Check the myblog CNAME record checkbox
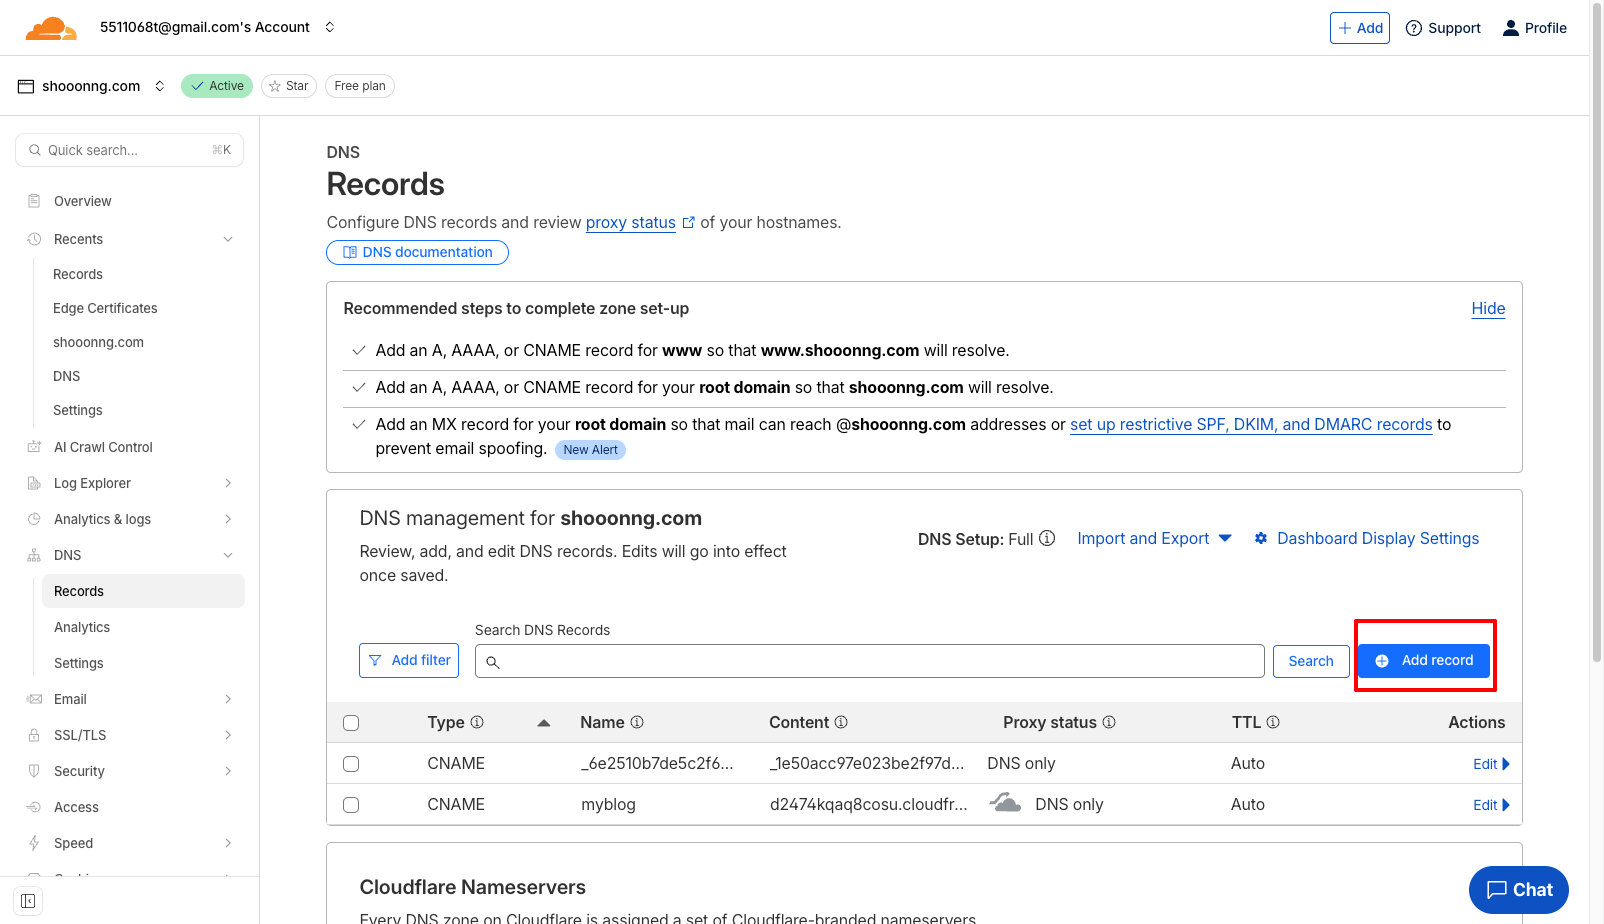Image resolution: width=1604 pixels, height=924 pixels. point(351,805)
